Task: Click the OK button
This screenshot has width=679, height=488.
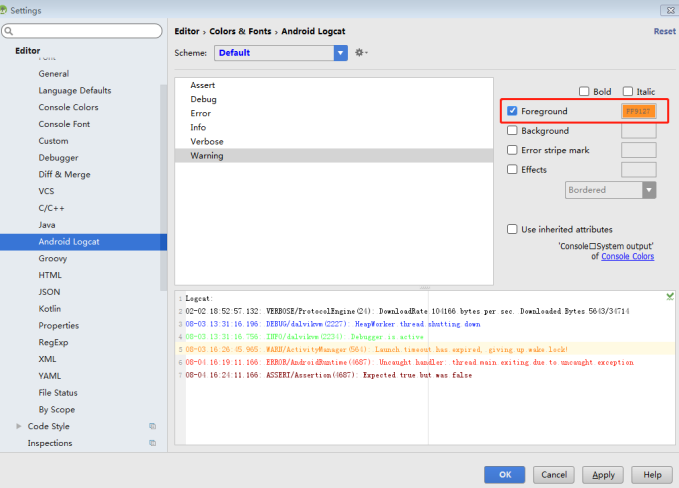Action: (x=504, y=475)
